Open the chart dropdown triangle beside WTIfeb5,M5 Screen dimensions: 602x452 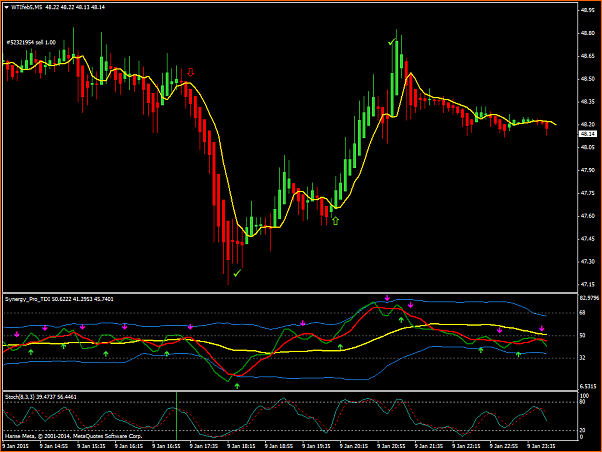(7, 7)
